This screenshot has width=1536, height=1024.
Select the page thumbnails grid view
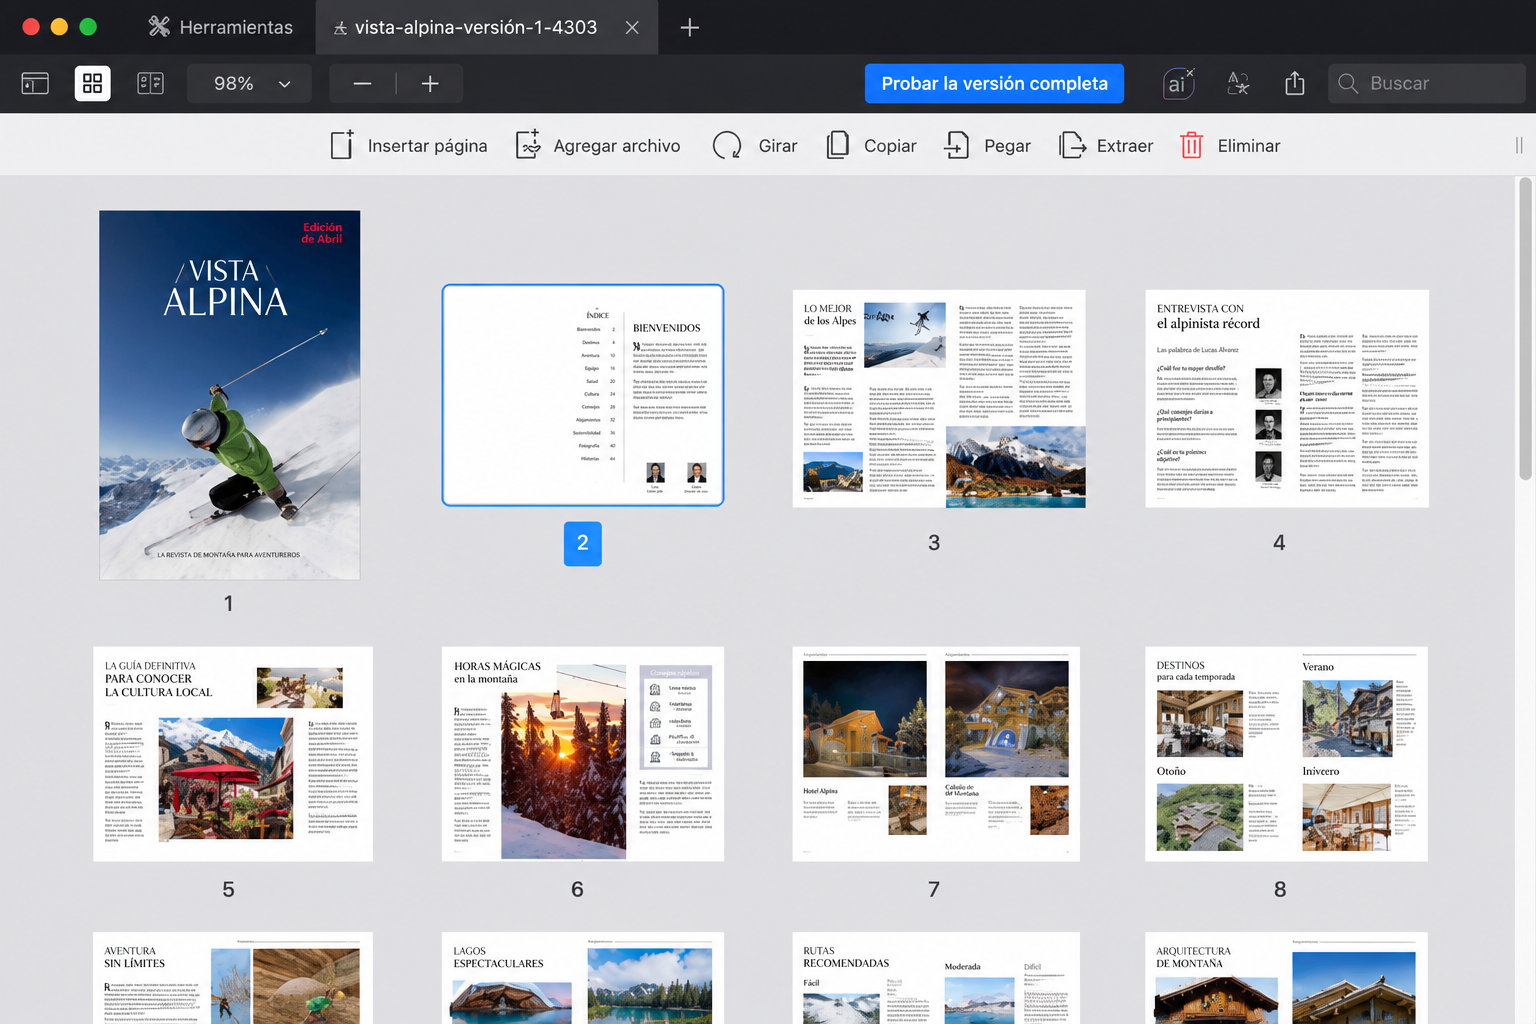93,83
